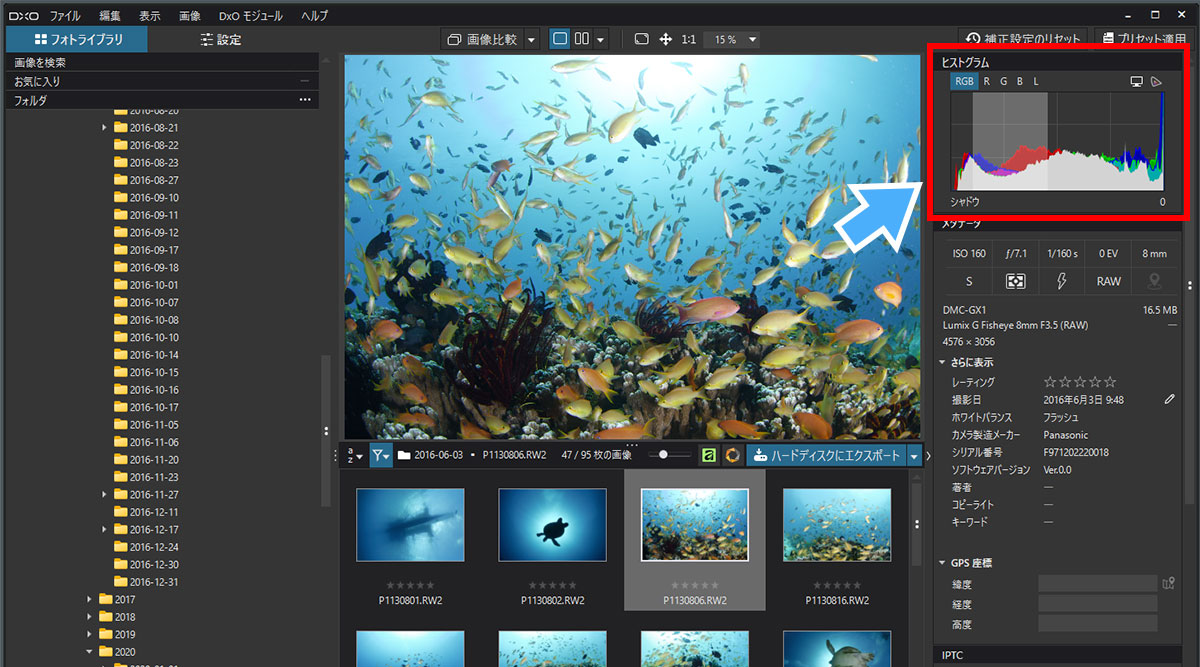Set zoom to 1:1

click(x=689, y=40)
